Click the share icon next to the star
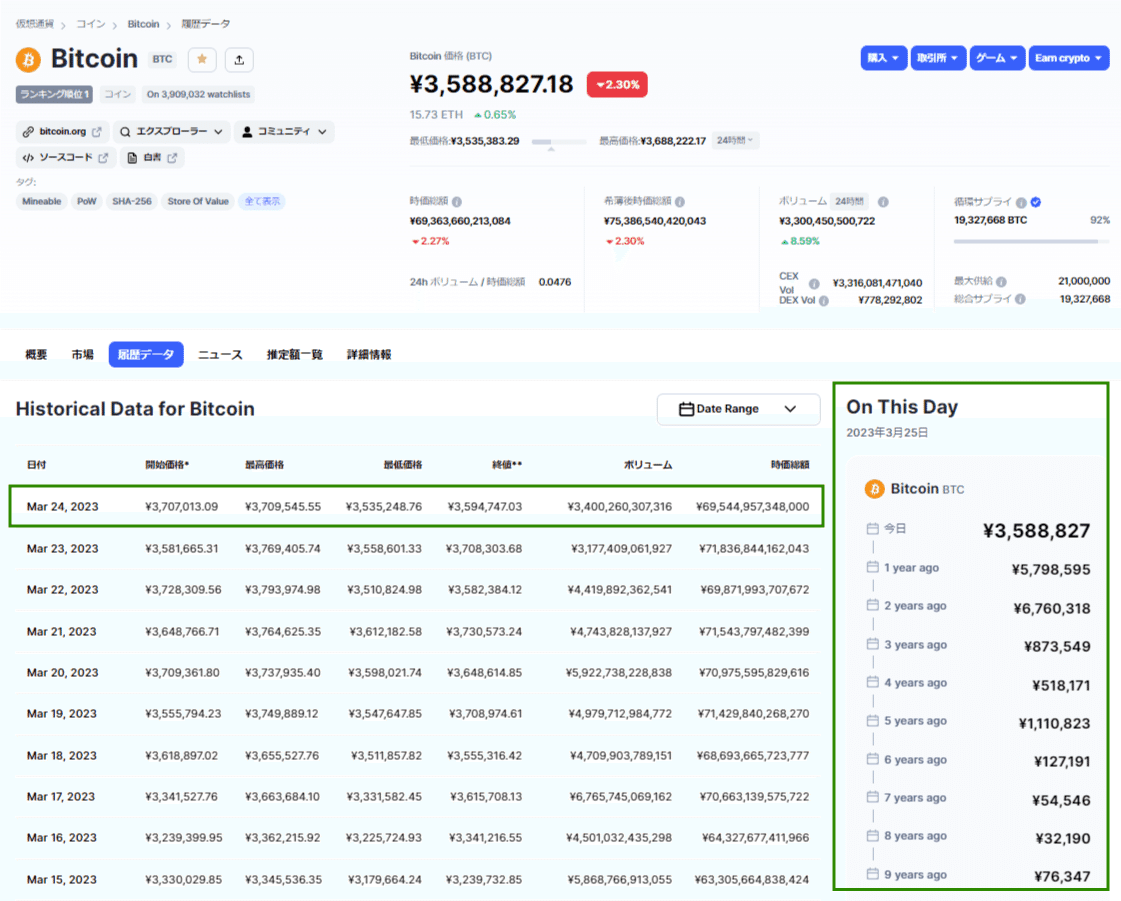Image resolution: width=1121 pixels, height=901 pixels. pos(237,59)
